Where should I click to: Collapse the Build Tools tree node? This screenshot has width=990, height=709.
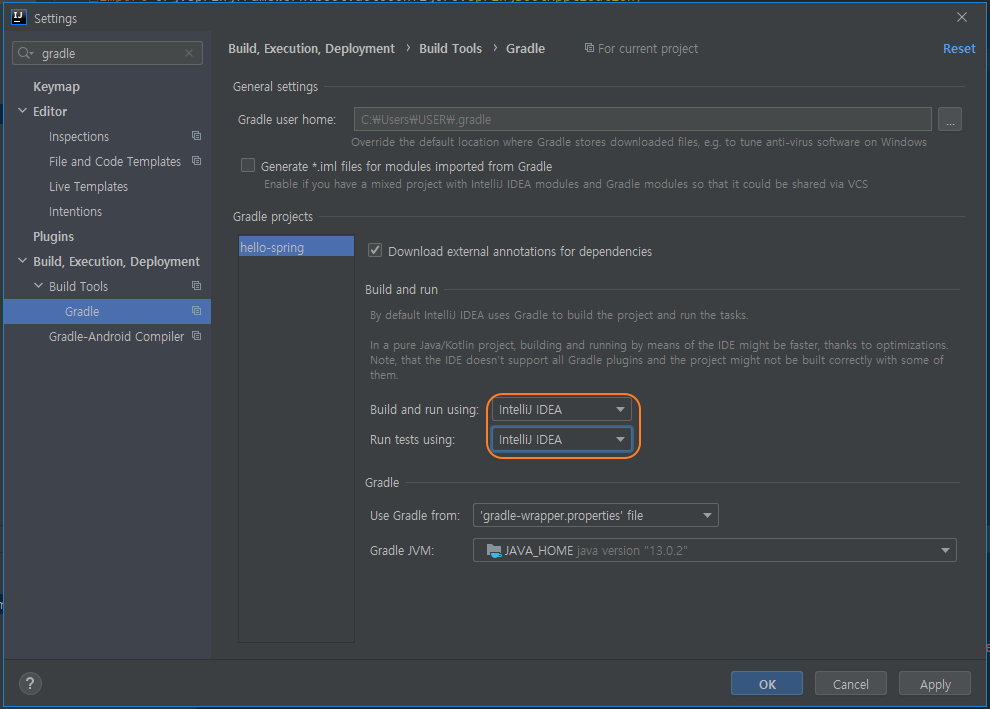click(39, 286)
